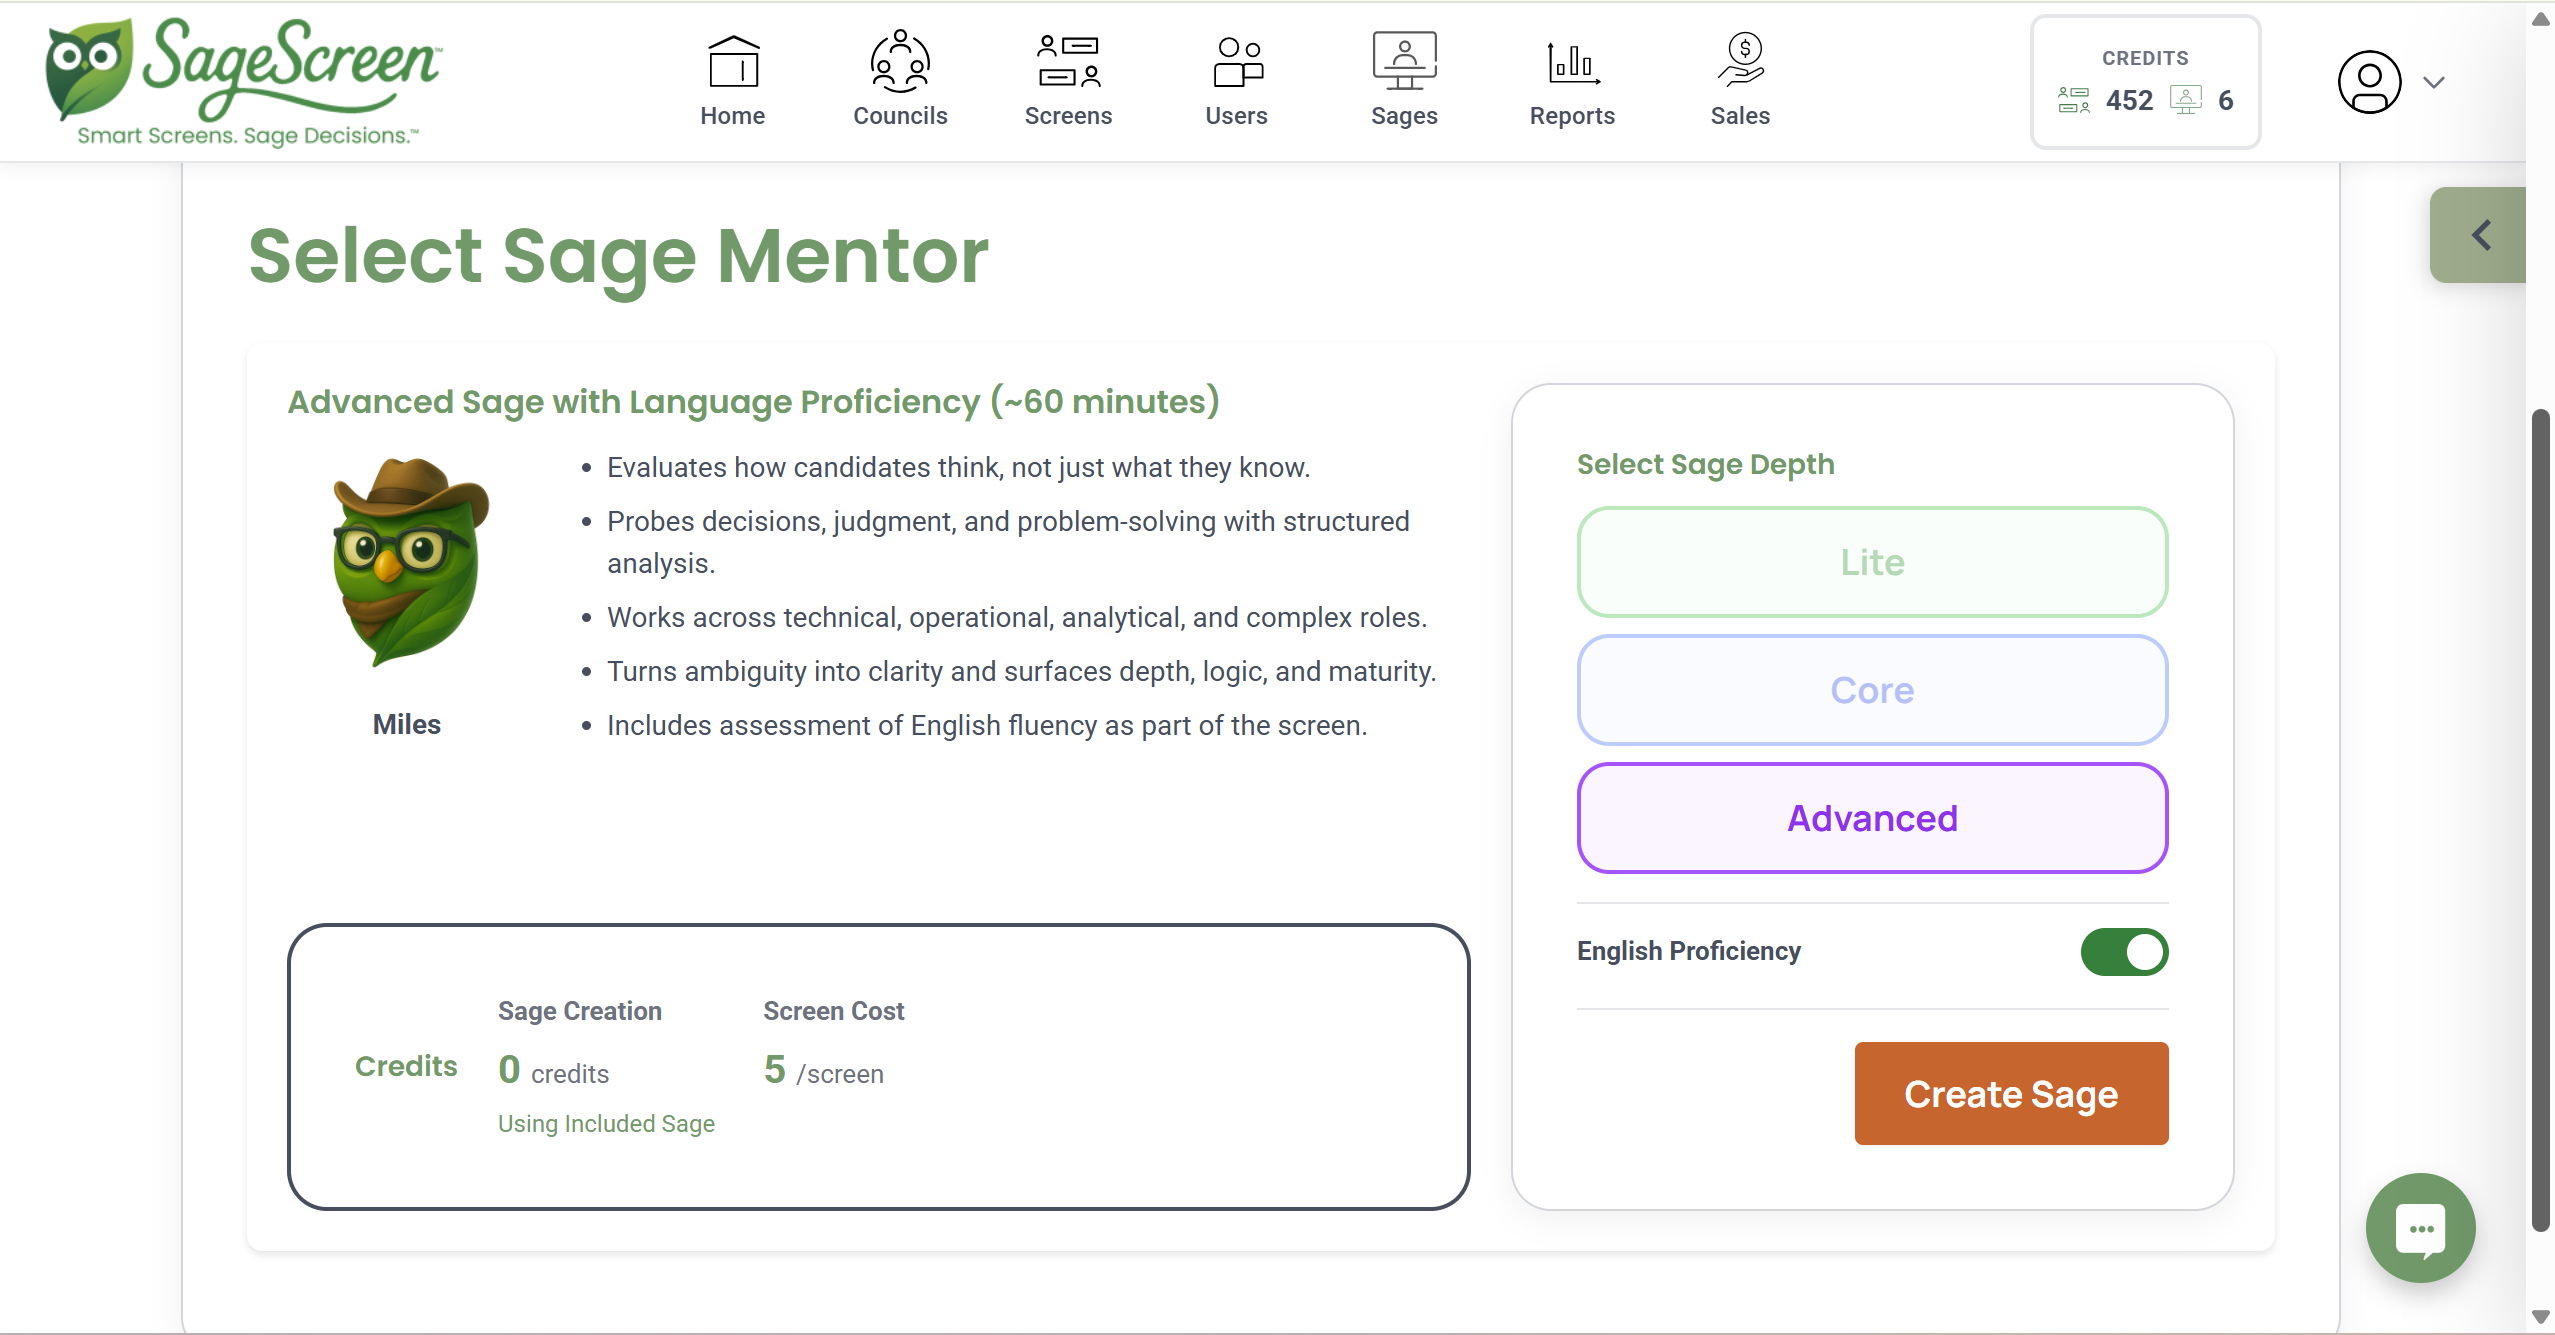The height and width of the screenshot is (1335, 2555).
Task: Expand the account dropdown arrow
Action: 2434,83
